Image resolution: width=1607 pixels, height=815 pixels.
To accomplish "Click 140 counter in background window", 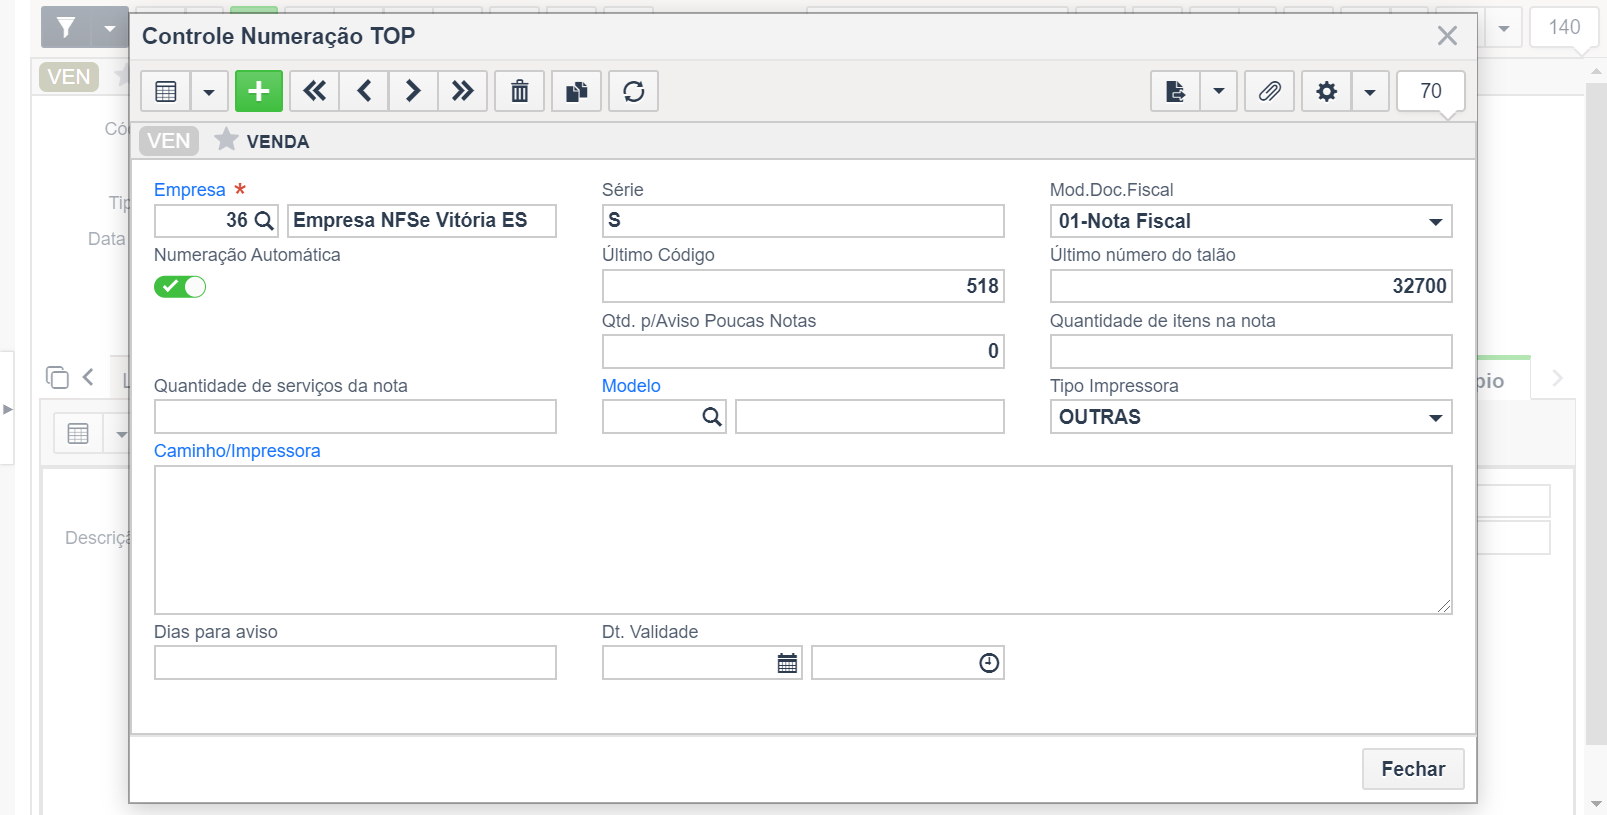I will (1565, 27).
